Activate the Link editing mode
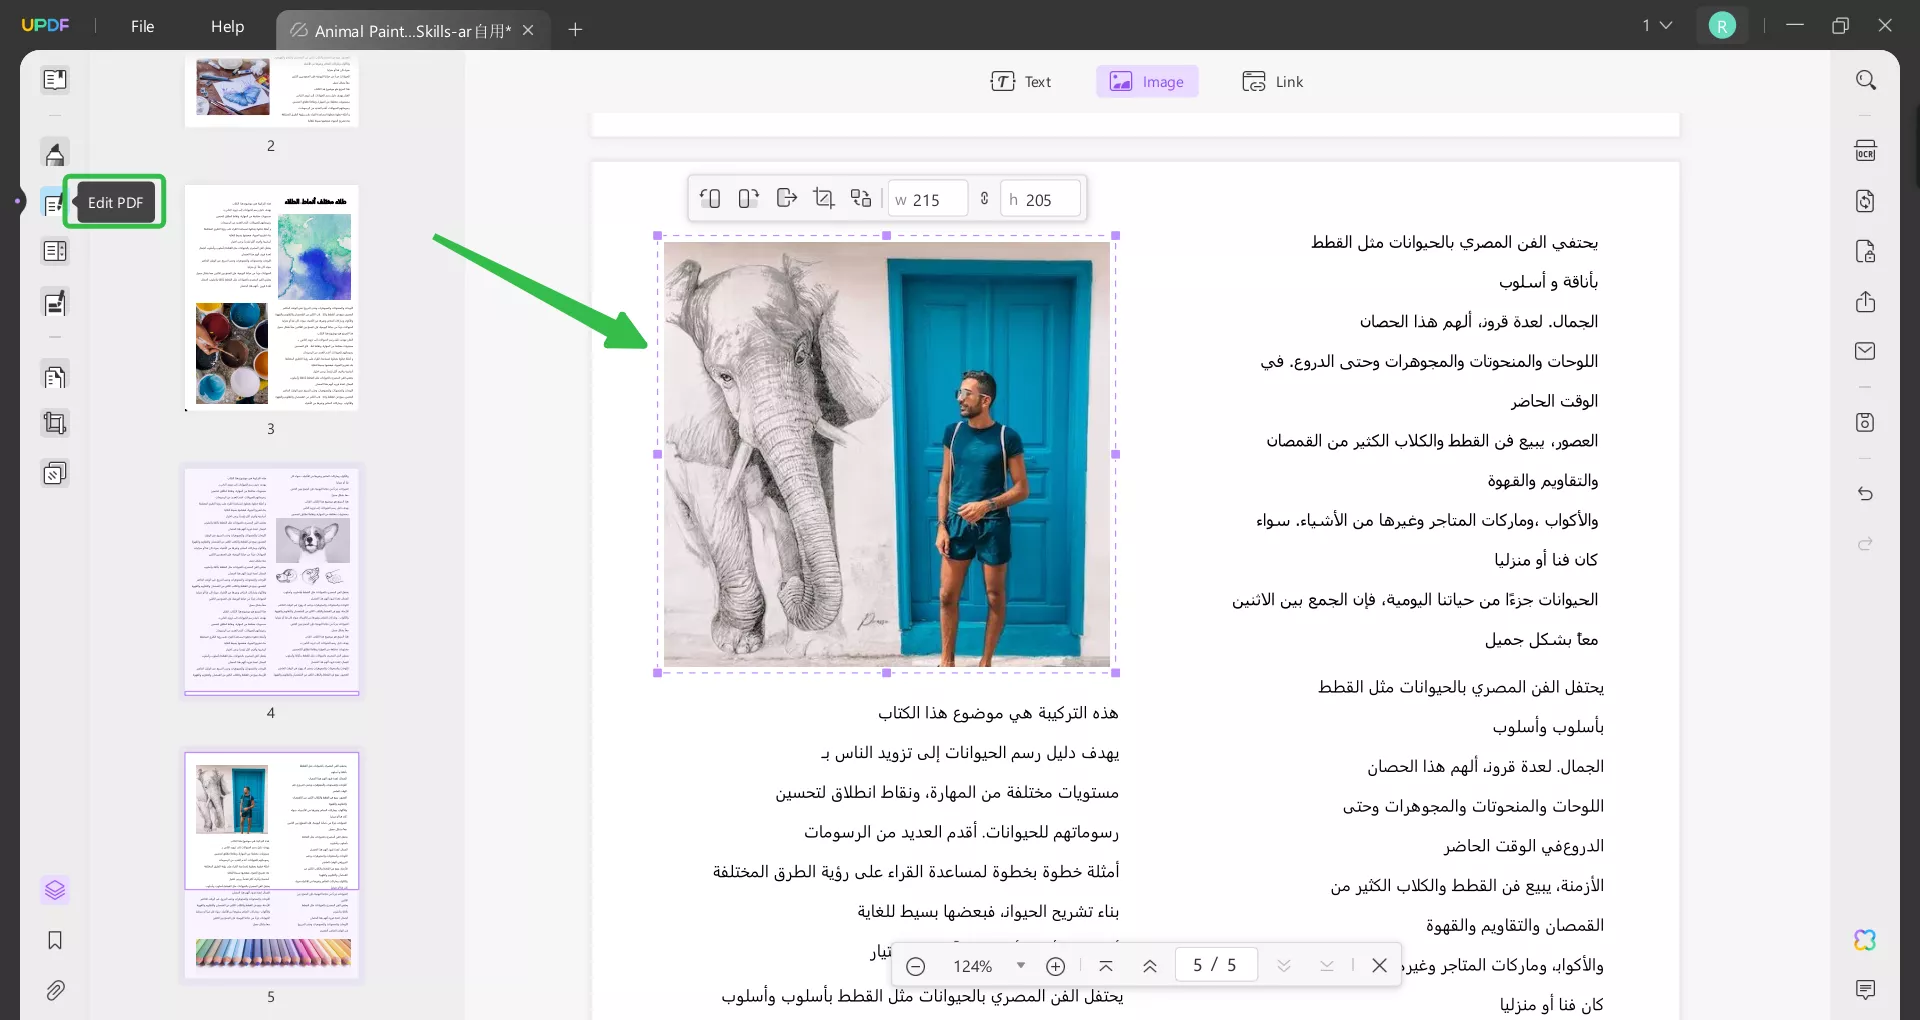1920x1020 pixels. click(1273, 81)
